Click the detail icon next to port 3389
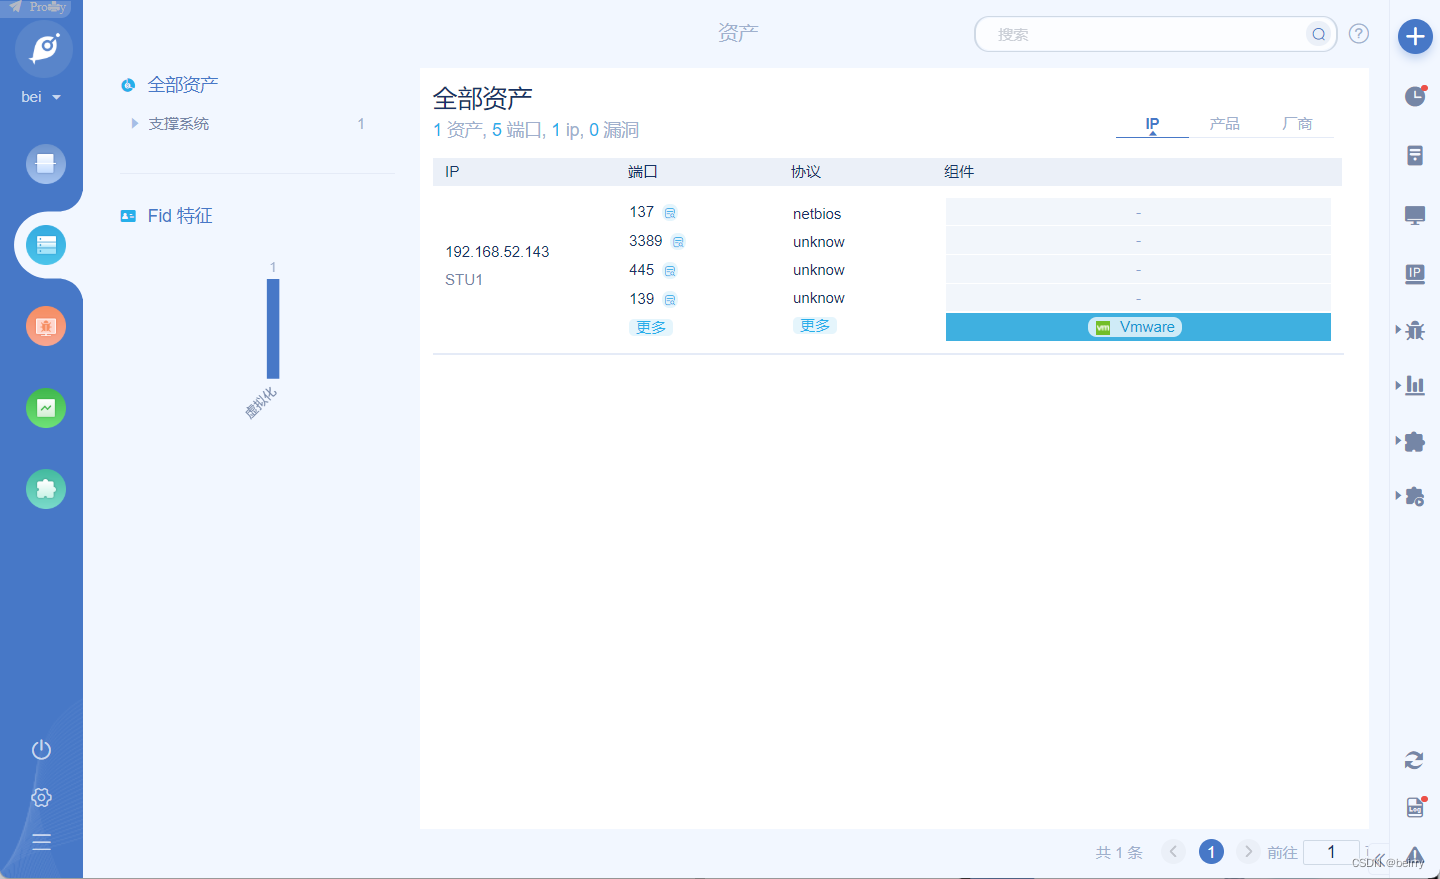Screen dimensions: 1440x879 [x=678, y=242]
